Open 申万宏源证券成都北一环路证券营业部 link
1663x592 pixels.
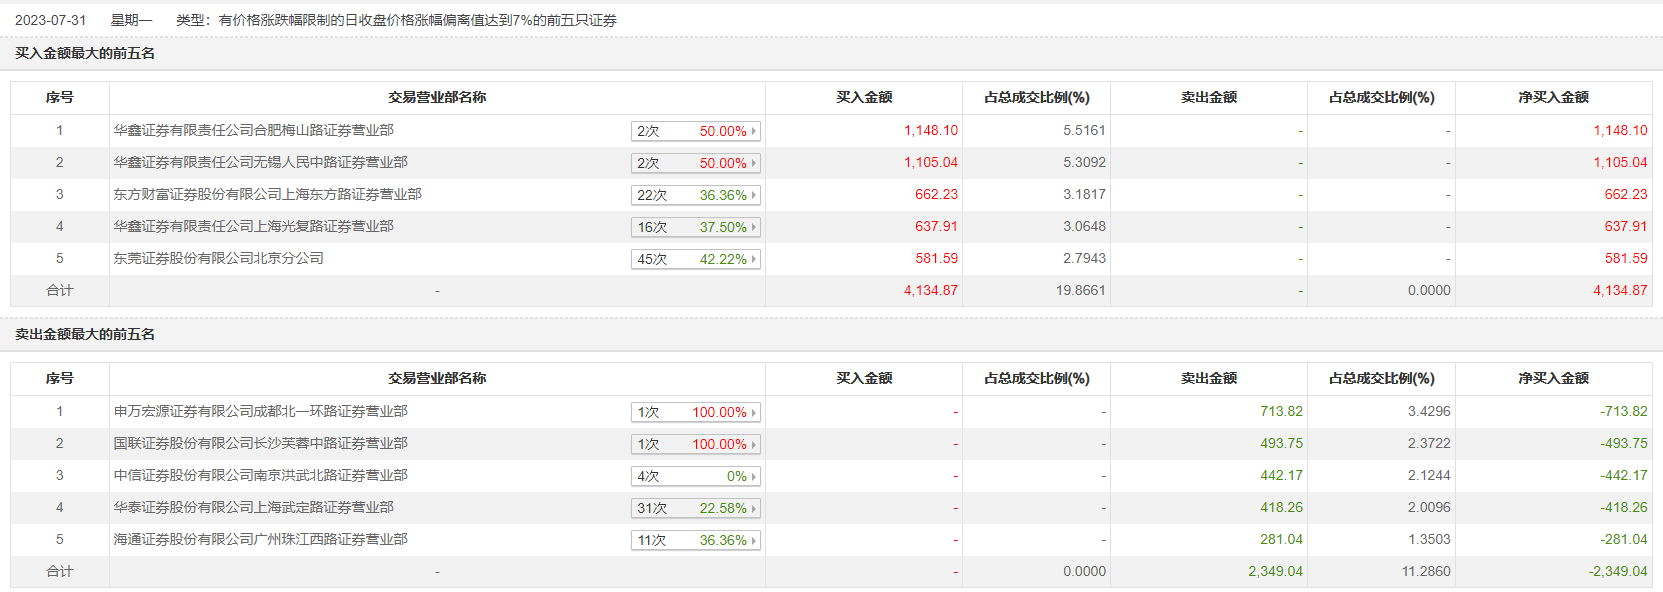pyautogui.click(x=260, y=411)
